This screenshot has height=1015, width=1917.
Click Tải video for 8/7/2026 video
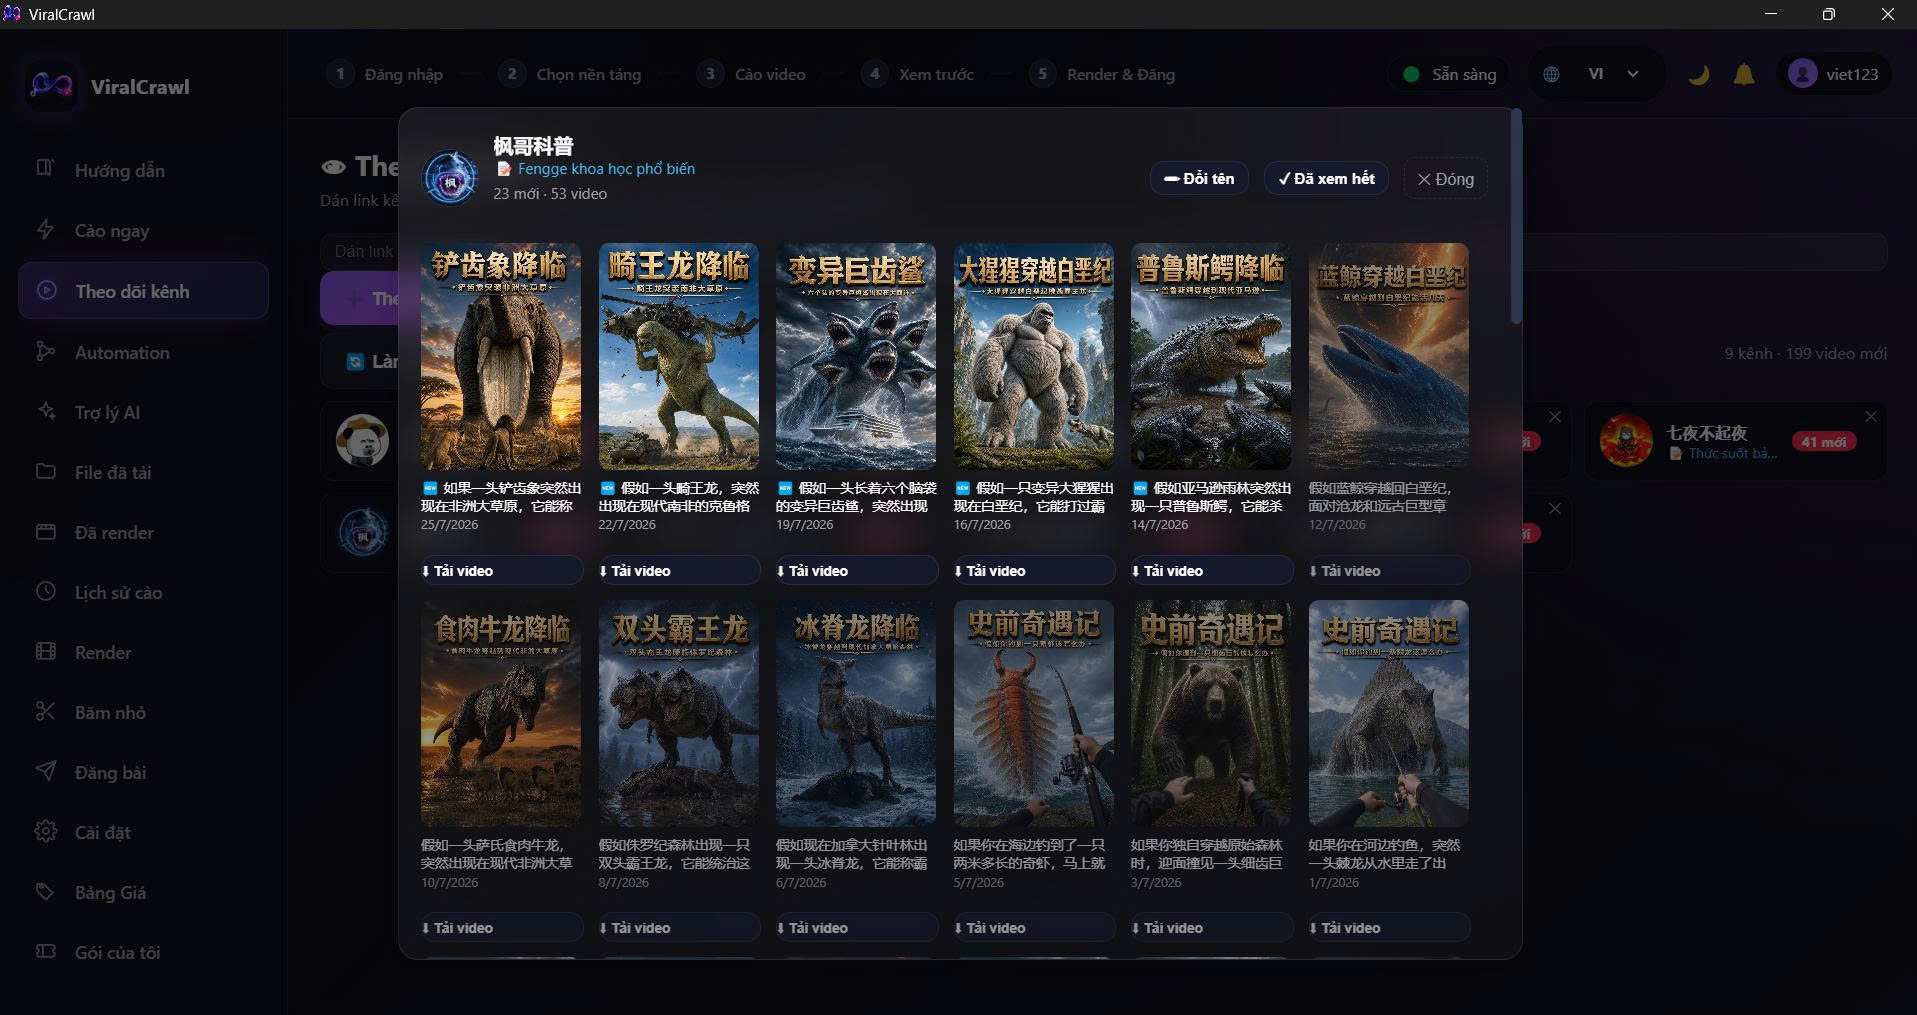click(679, 927)
